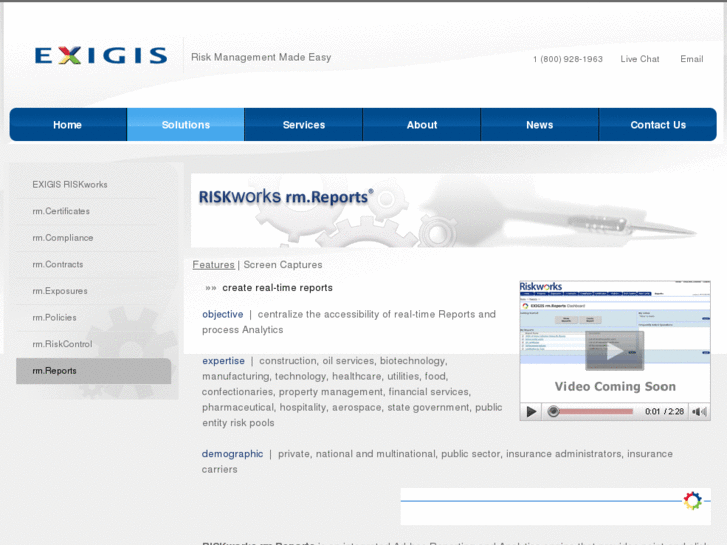Click the 'Video Coming Soon' text

tap(615, 386)
